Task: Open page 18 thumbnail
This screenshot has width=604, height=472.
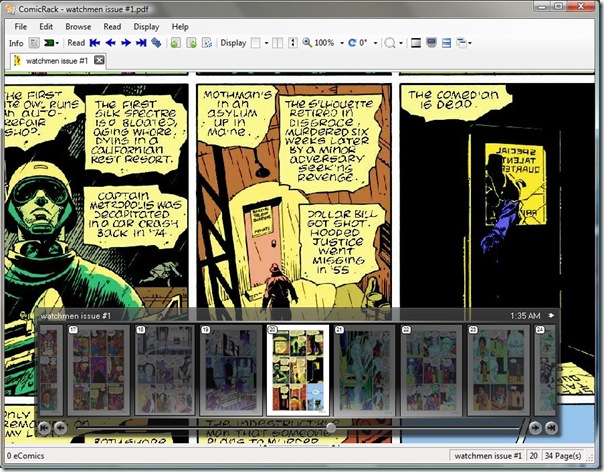Action: [165, 370]
